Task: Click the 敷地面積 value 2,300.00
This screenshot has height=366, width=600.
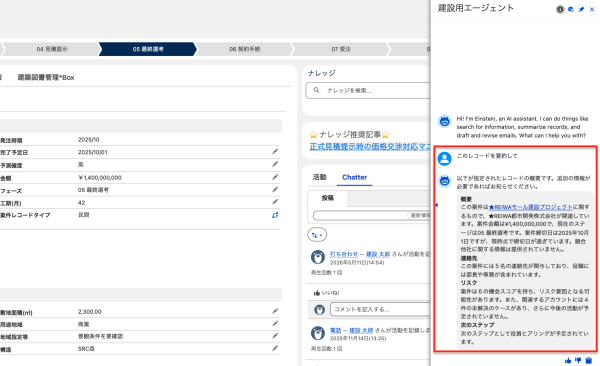Action: (90, 312)
